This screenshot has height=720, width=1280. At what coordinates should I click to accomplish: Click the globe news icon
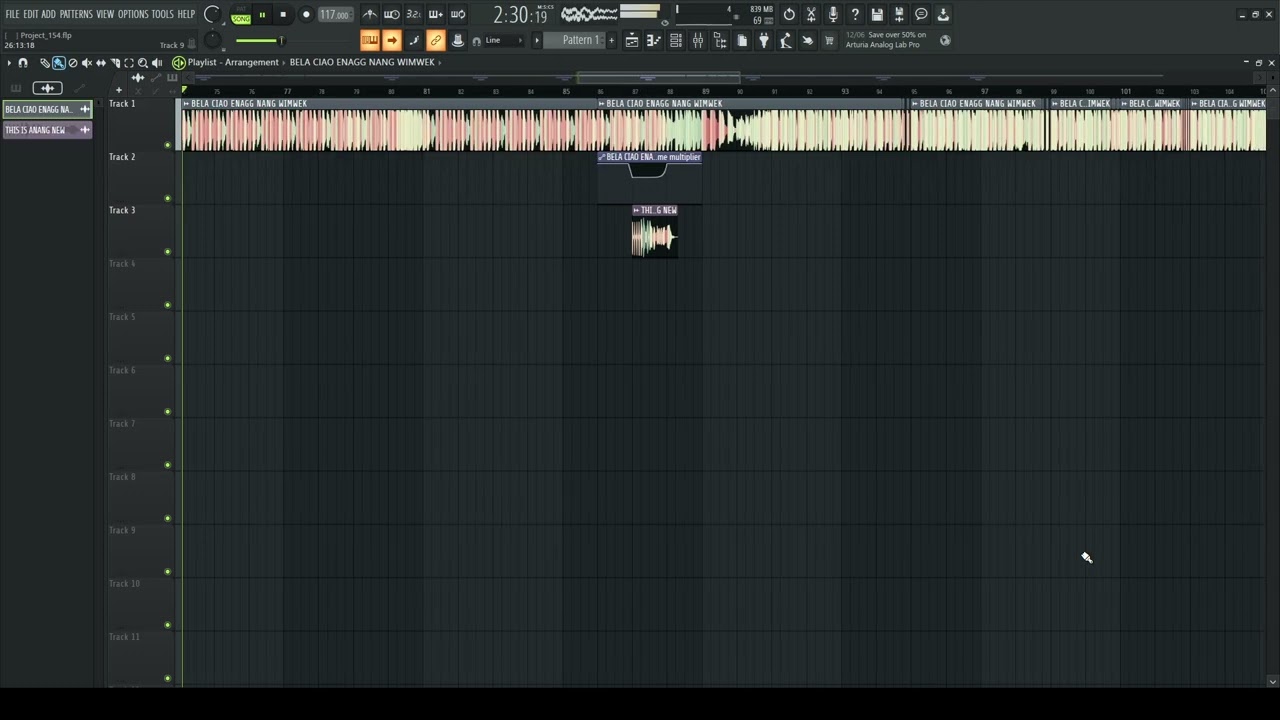click(x=945, y=41)
